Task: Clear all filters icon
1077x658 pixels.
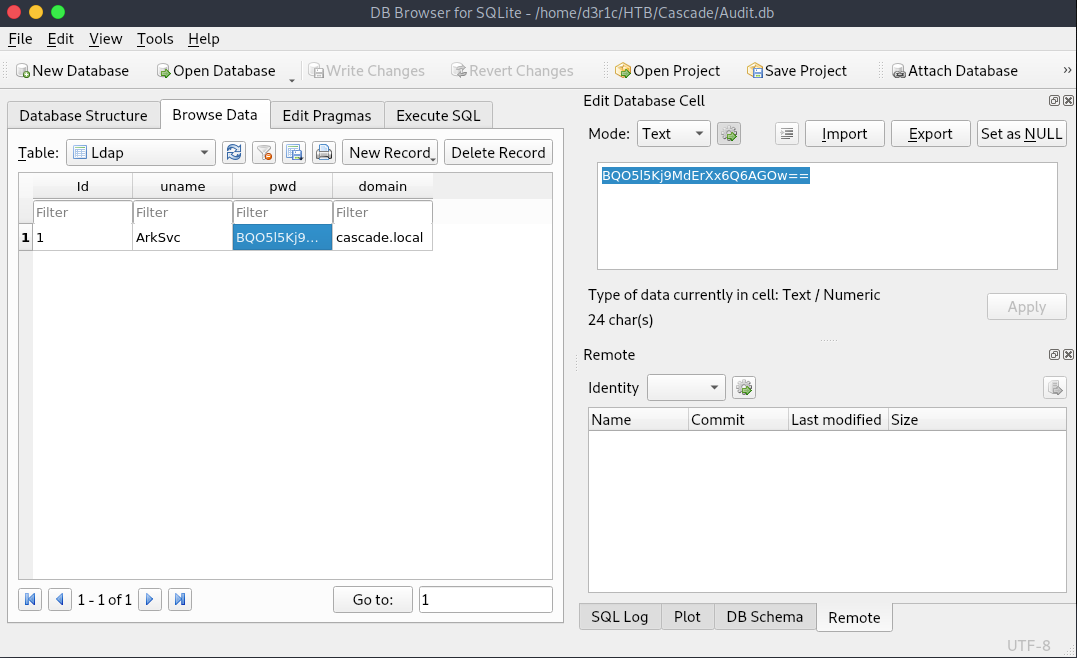Action: pyautogui.click(x=264, y=152)
